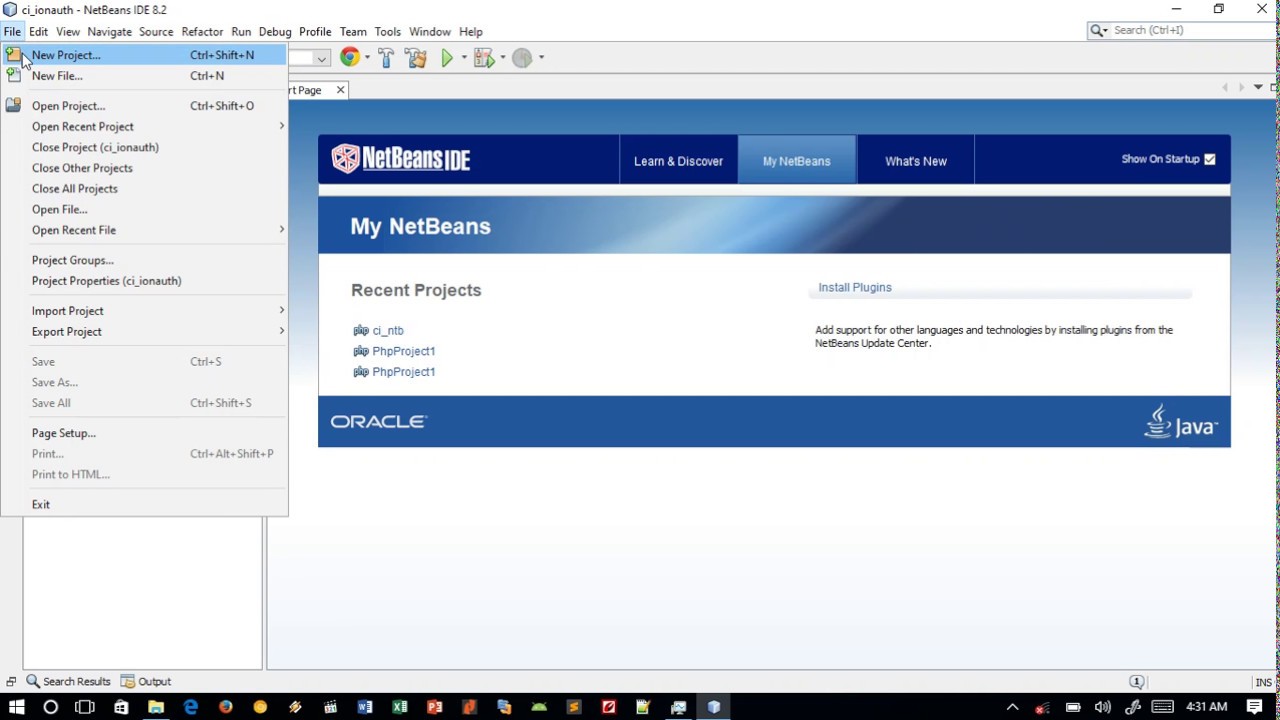The image size is (1280, 720).
Task: Click the search magnifier icon in Search box
Action: click(x=1097, y=31)
